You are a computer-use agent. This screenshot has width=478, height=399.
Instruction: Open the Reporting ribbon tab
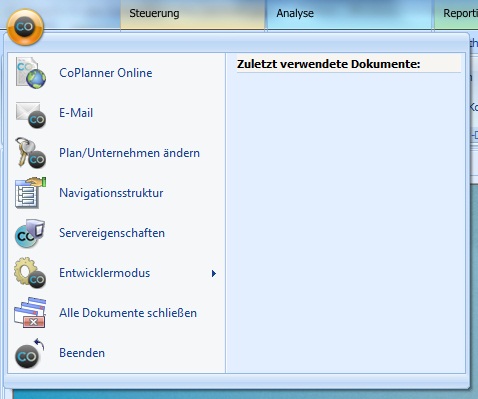coord(457,14)
